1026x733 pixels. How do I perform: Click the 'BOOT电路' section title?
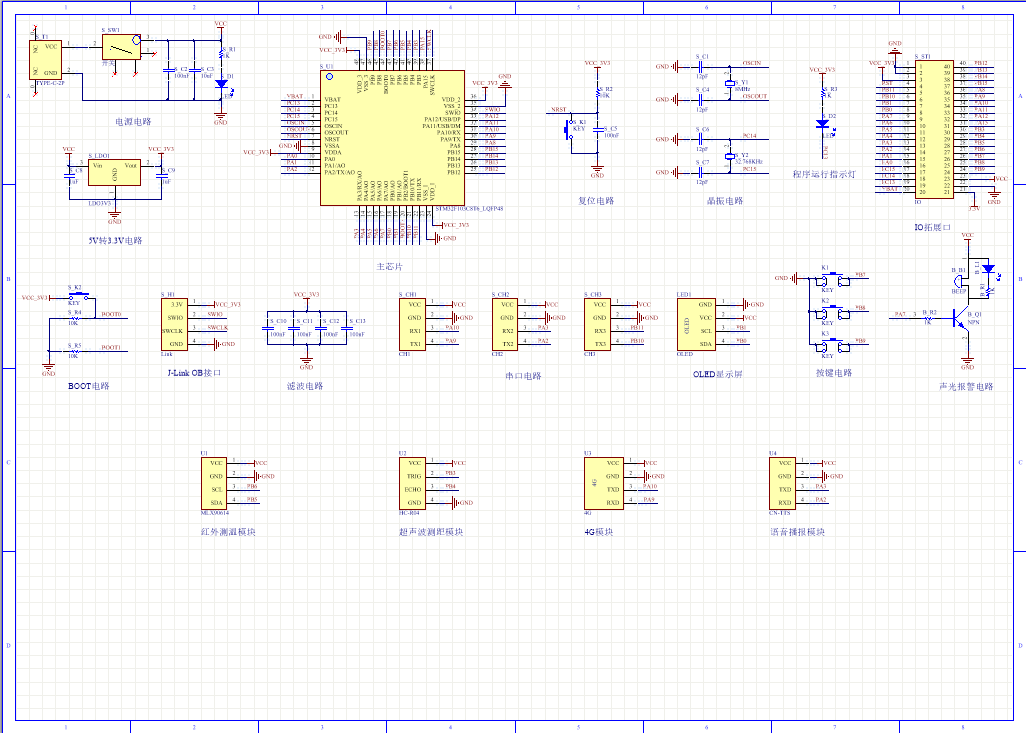click(x=88, y=386)
